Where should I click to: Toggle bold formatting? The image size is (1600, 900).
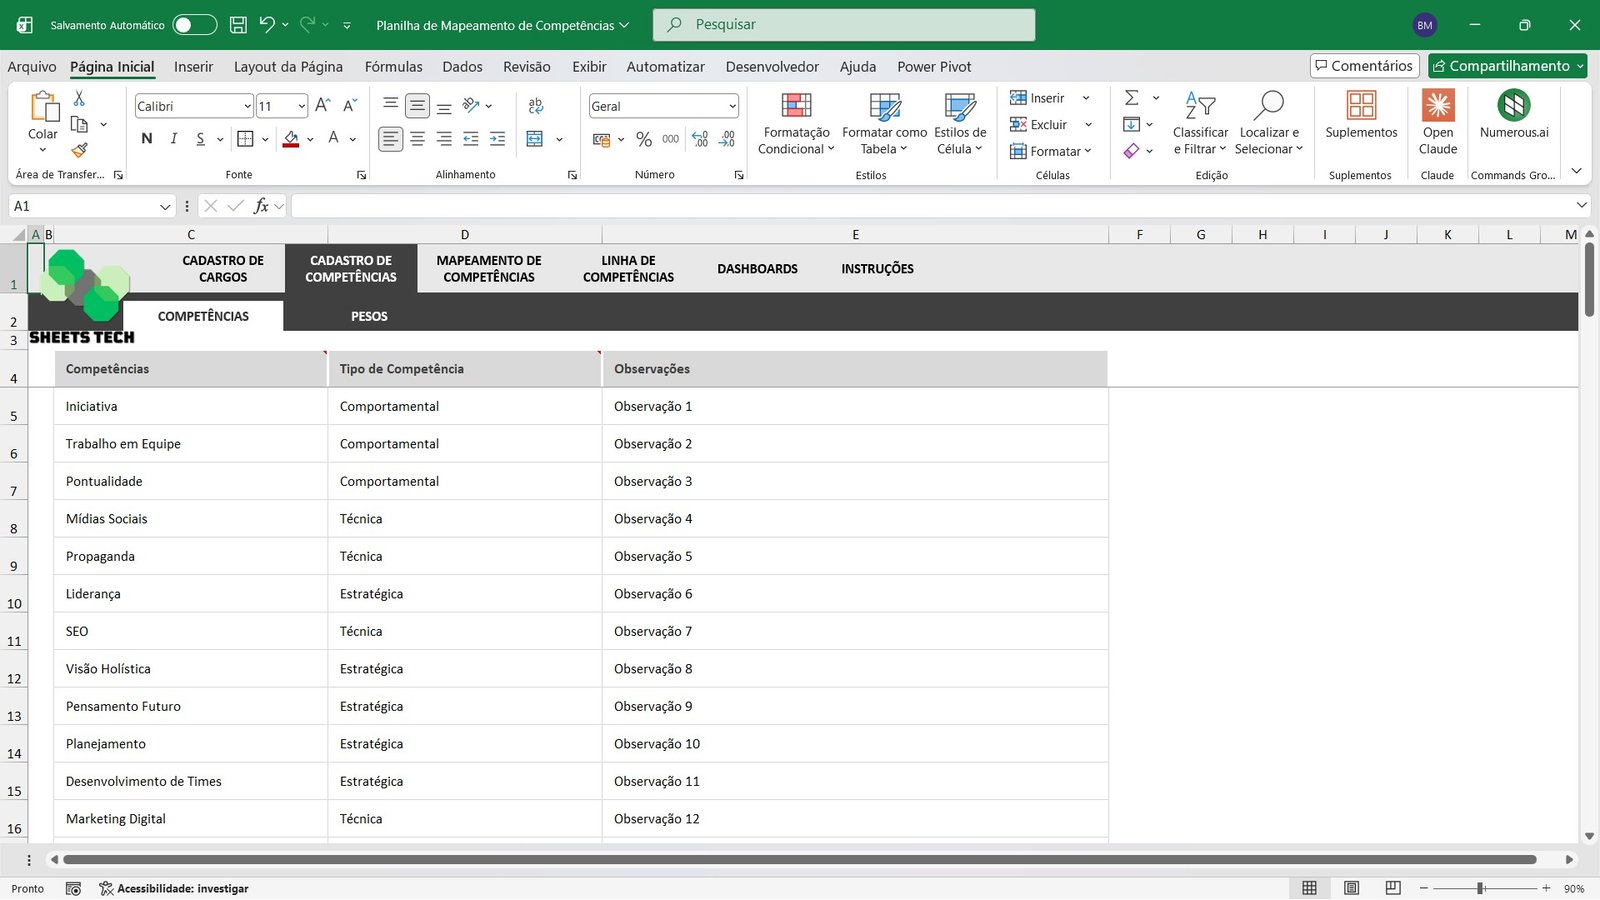click(146, 139)
